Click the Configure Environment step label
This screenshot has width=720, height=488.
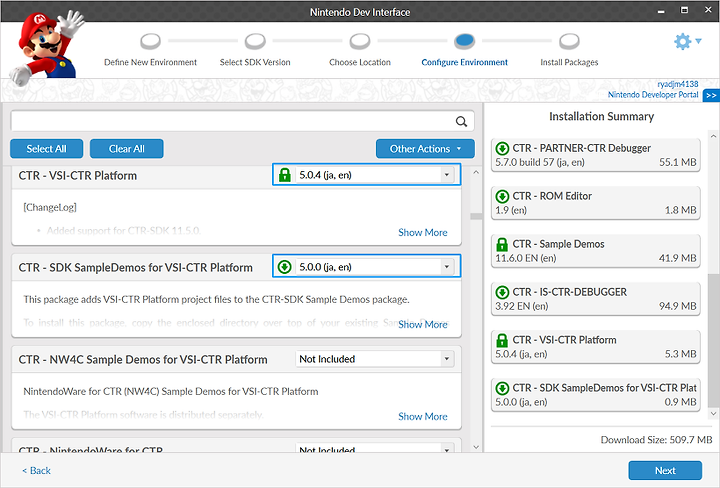click(x=464, y=62)
